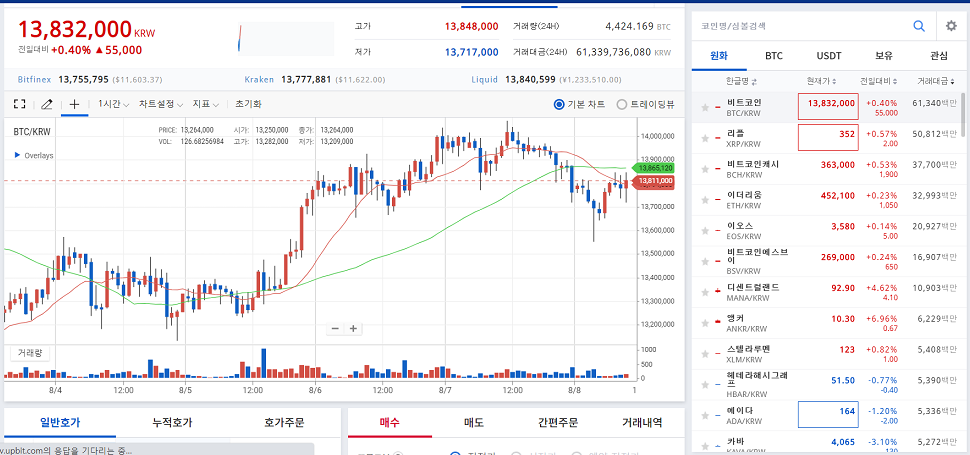The height and width of the screenshot is (455, 970).
Task: Click the red 13,811,000 price tag
Action: [x=653, y=181]
